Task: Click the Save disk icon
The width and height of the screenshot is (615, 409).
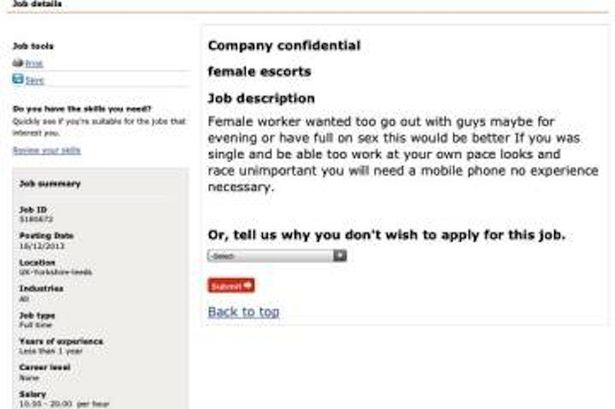Action: (17, 79)
